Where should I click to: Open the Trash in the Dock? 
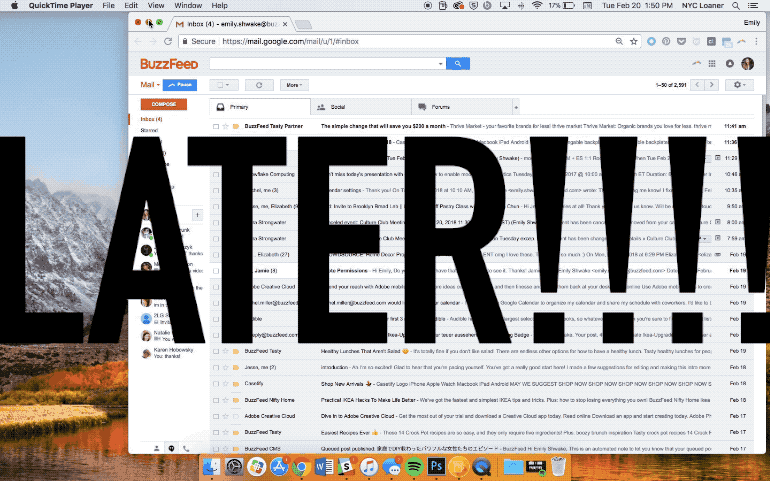pos(558,466)
